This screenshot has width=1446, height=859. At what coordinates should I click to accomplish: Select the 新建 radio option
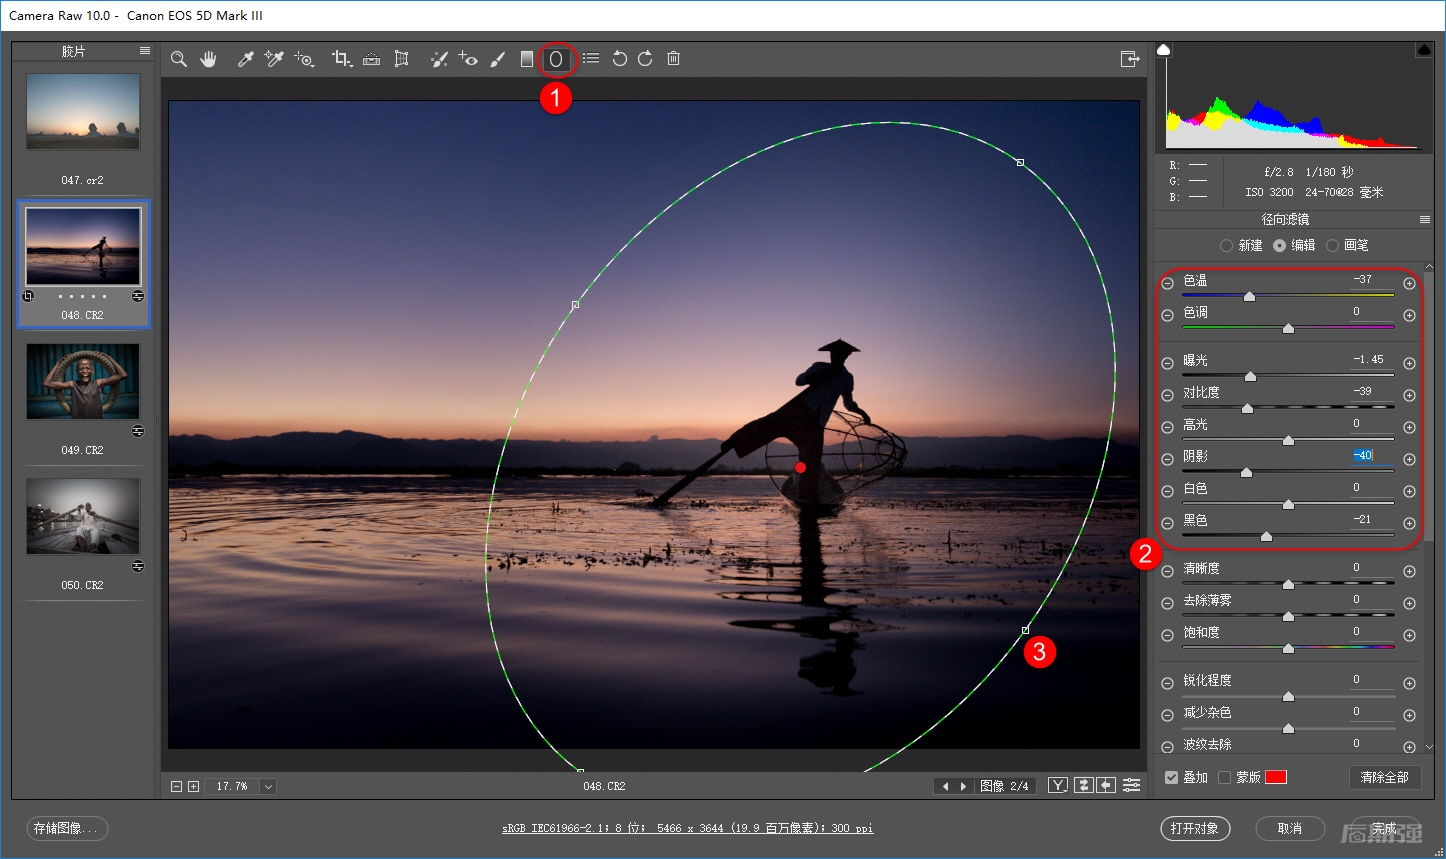[x=1226, y=246]
